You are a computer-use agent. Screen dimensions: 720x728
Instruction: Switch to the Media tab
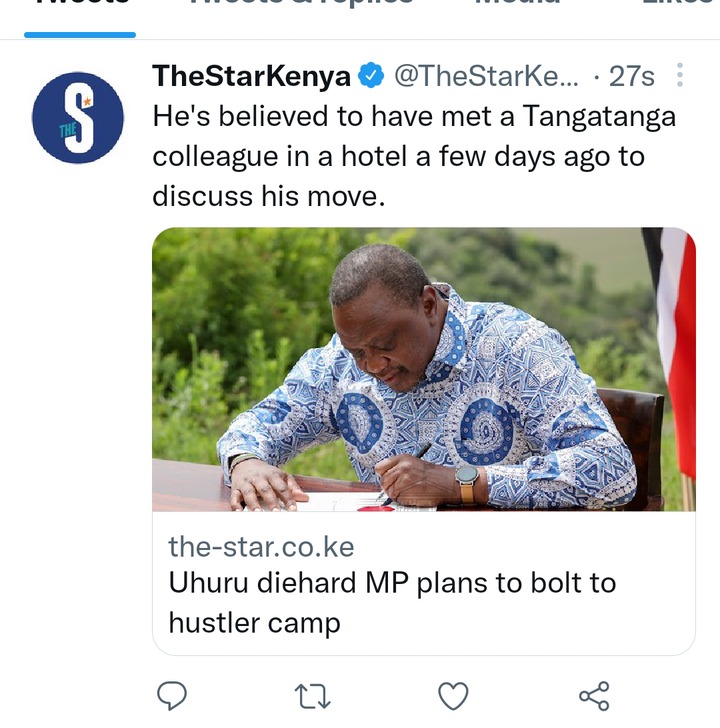[x=518, y=3]
